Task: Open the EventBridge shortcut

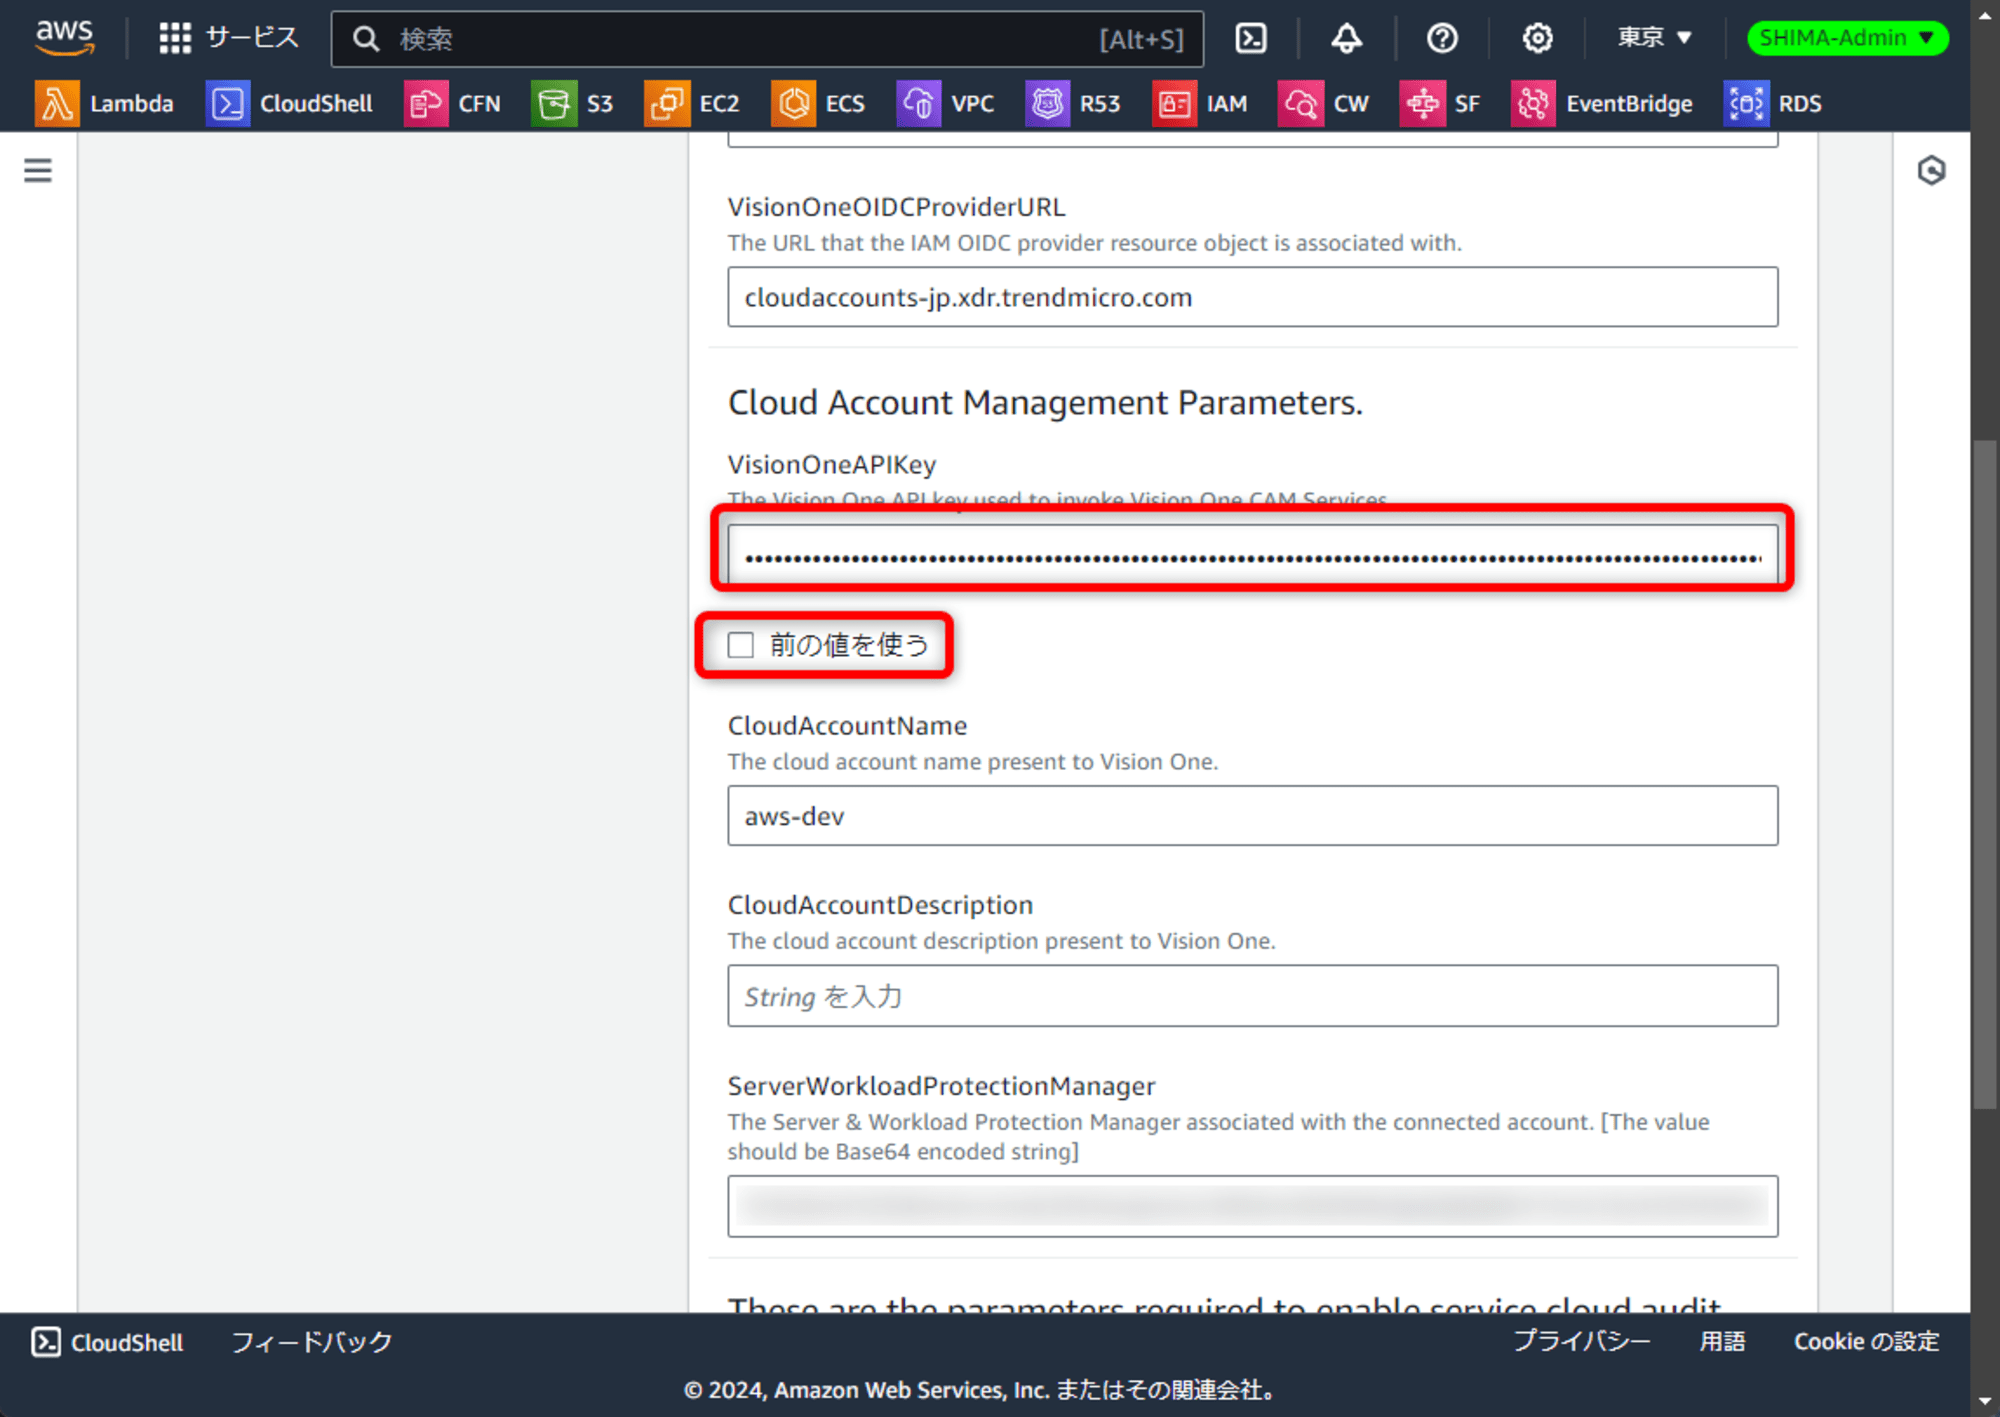Action: [1602, 103]
